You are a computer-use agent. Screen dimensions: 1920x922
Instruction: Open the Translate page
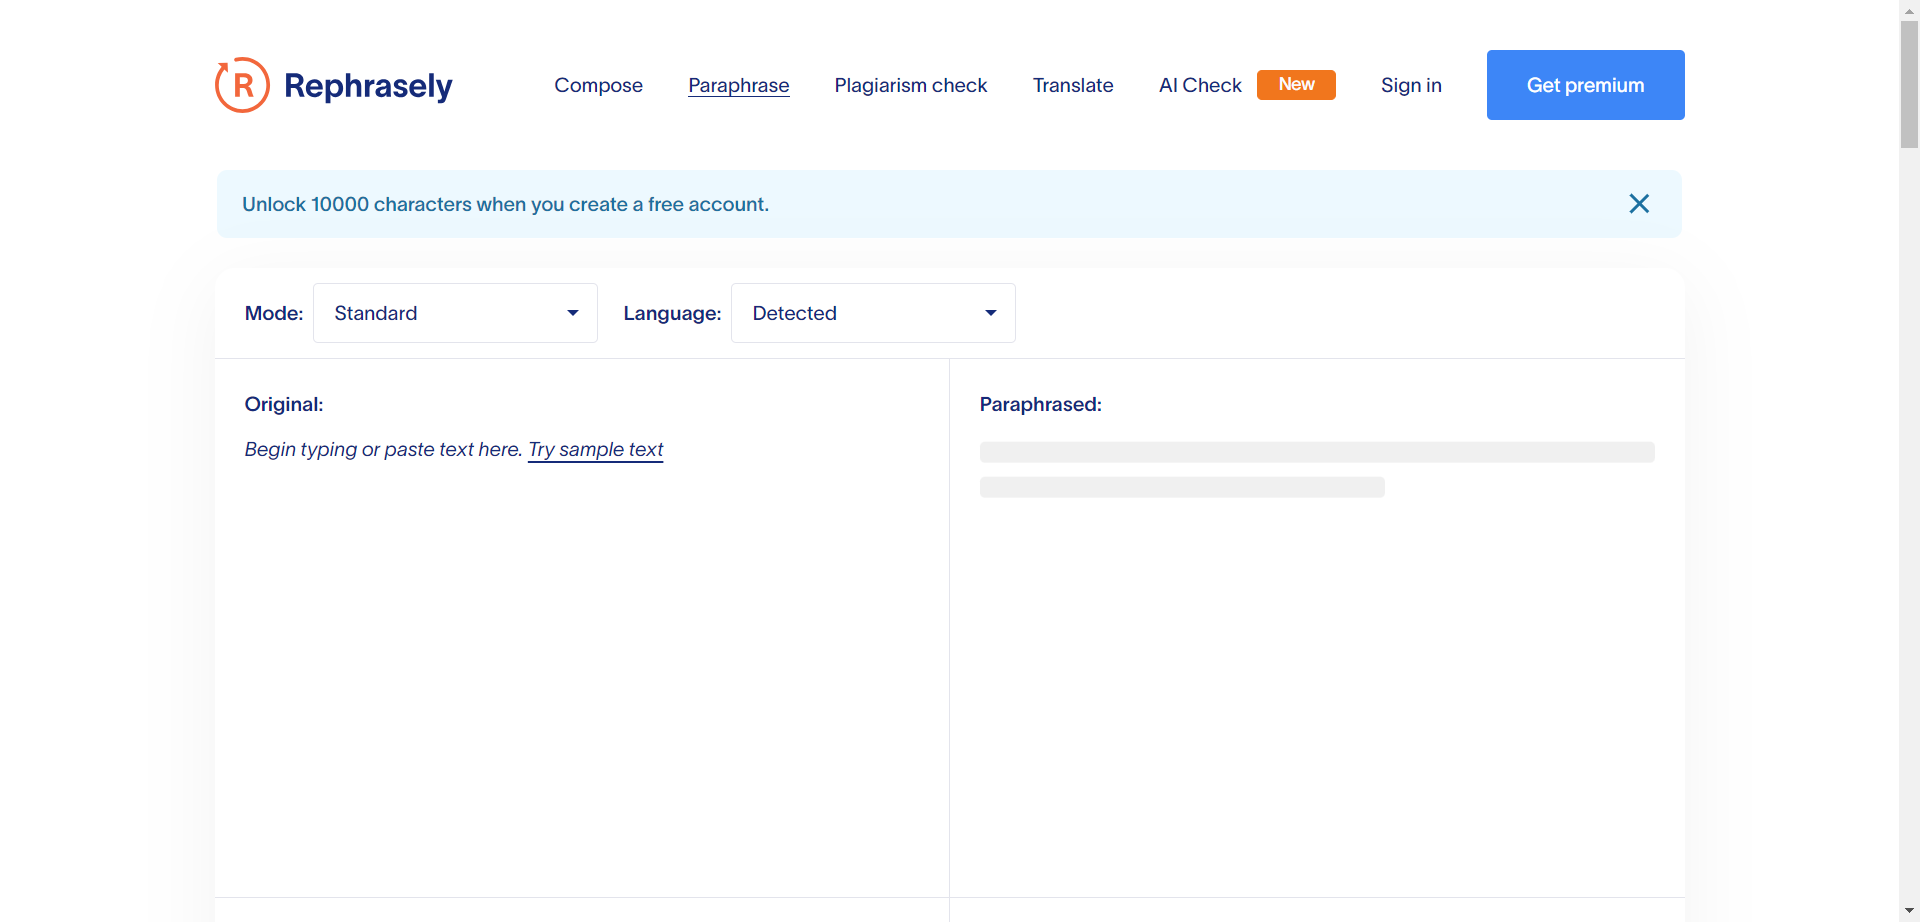point(1072,86)
